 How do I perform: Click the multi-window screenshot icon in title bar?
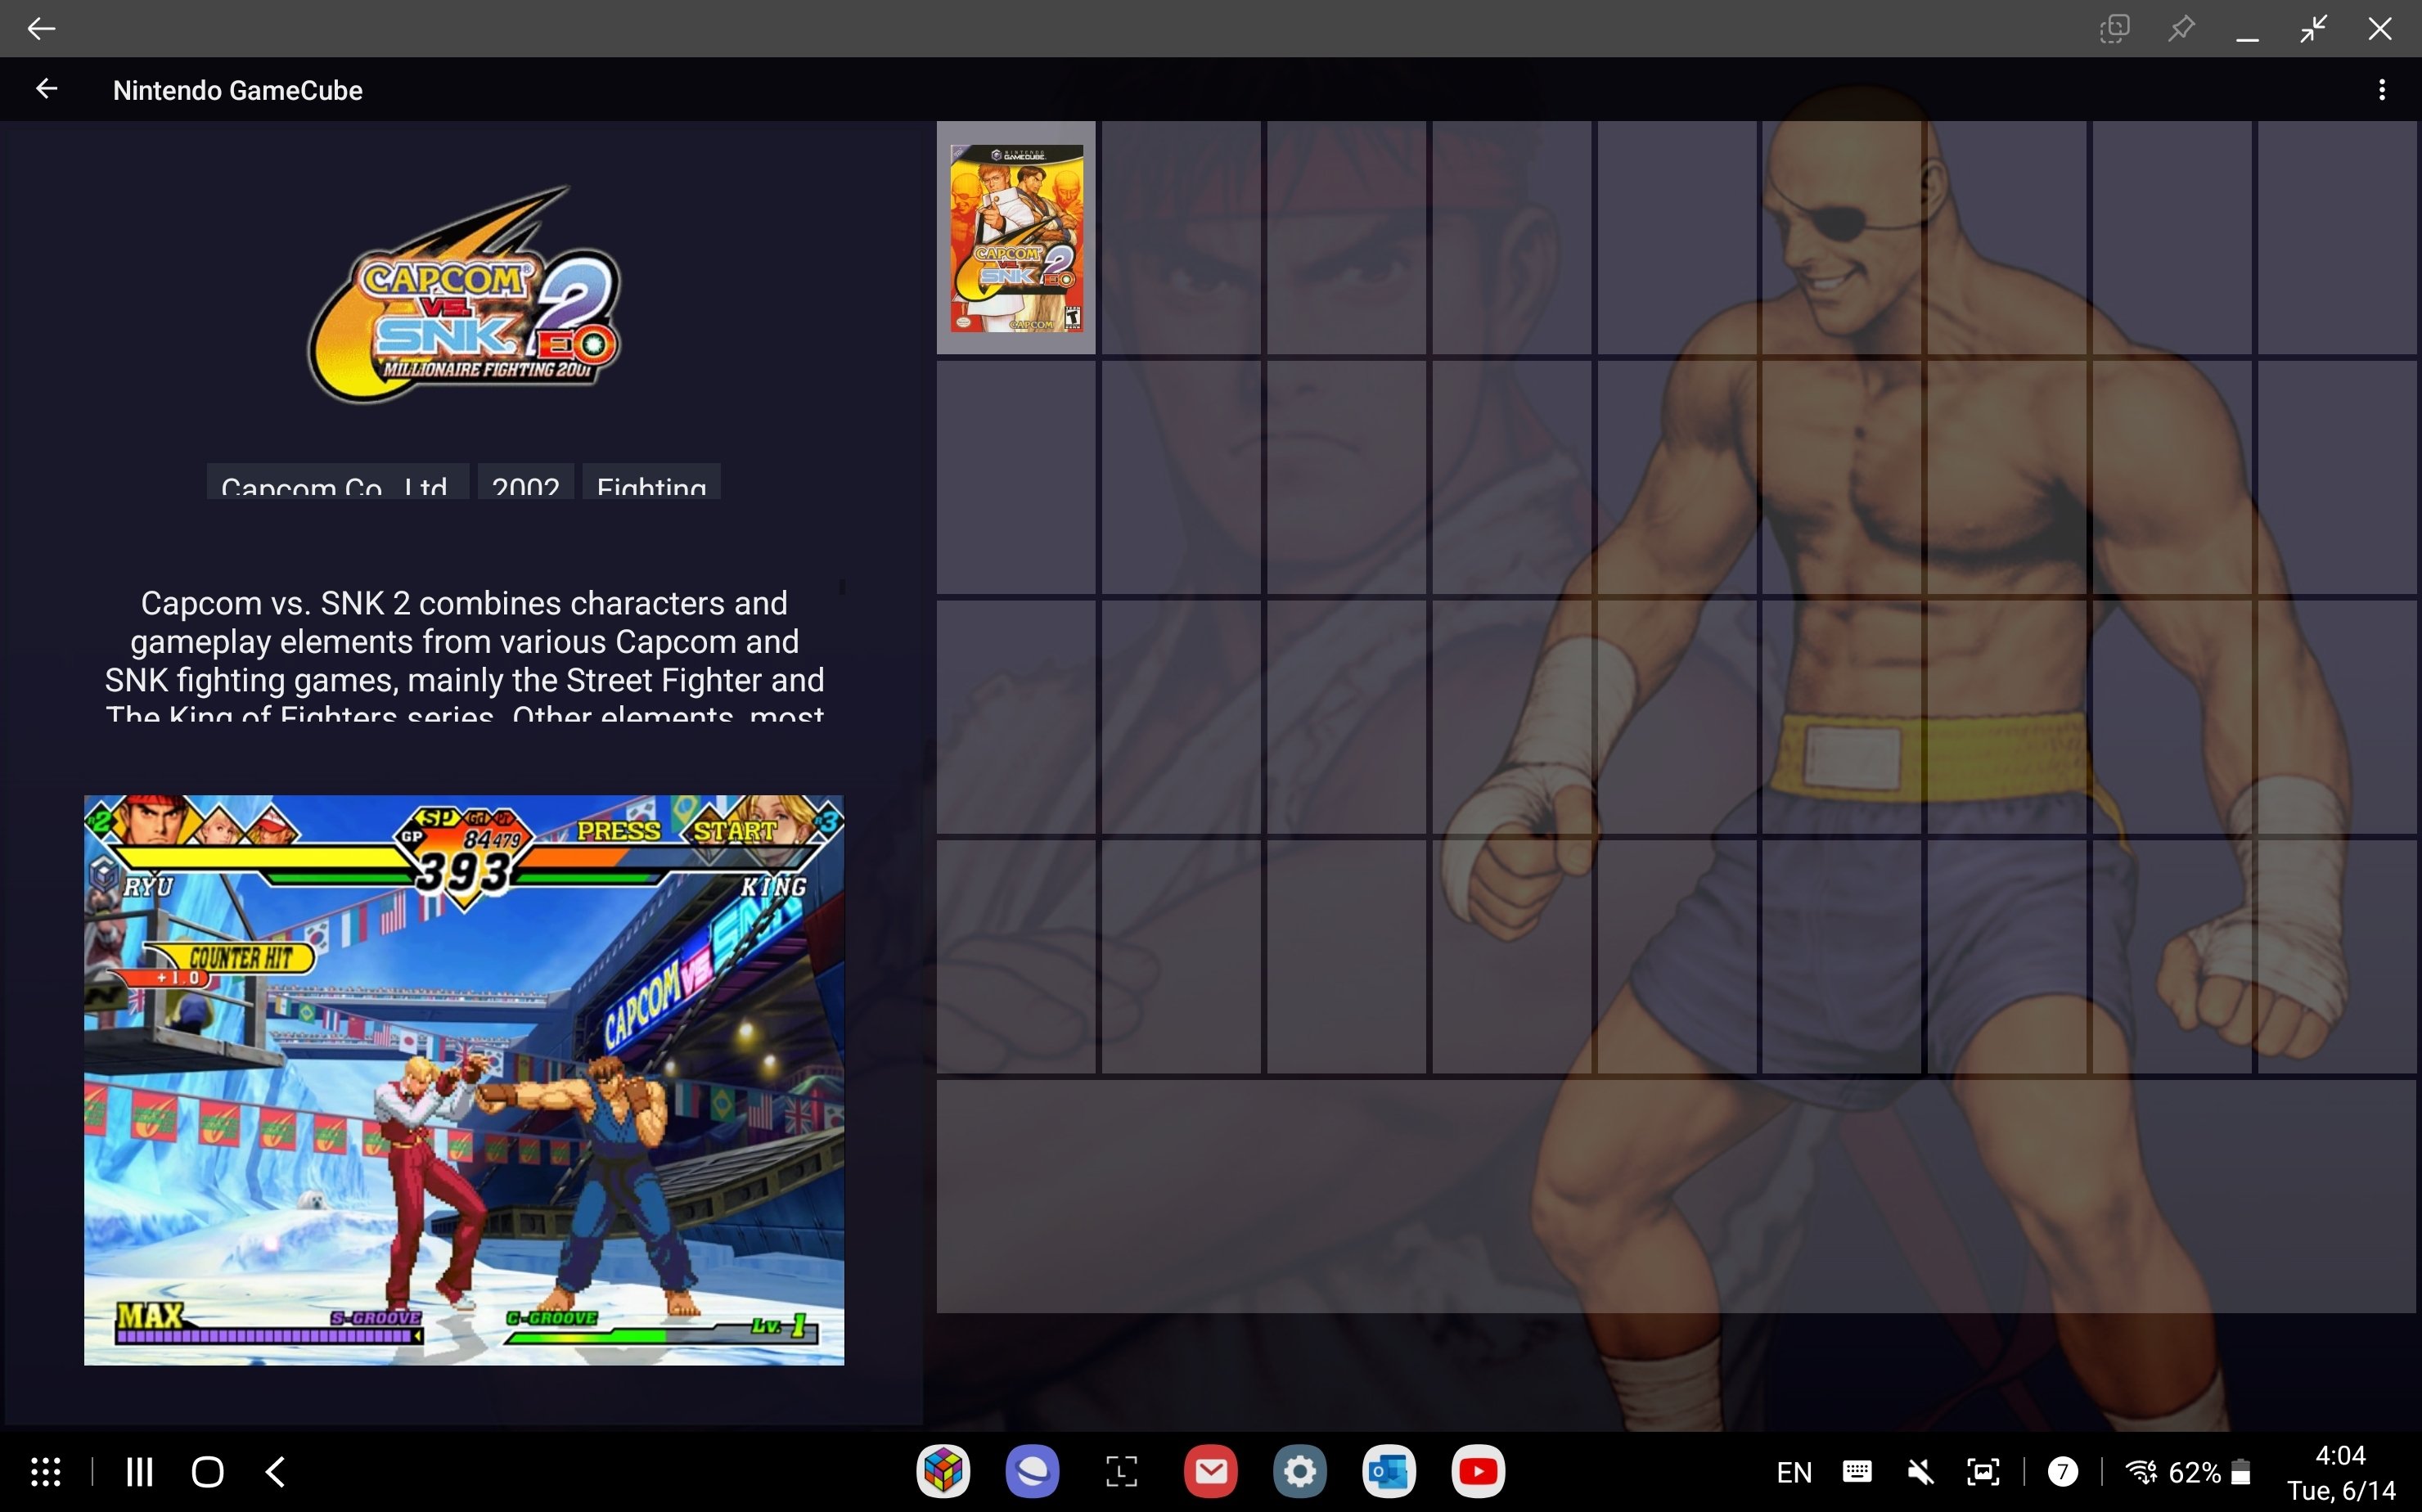(x=2114, y=29)
